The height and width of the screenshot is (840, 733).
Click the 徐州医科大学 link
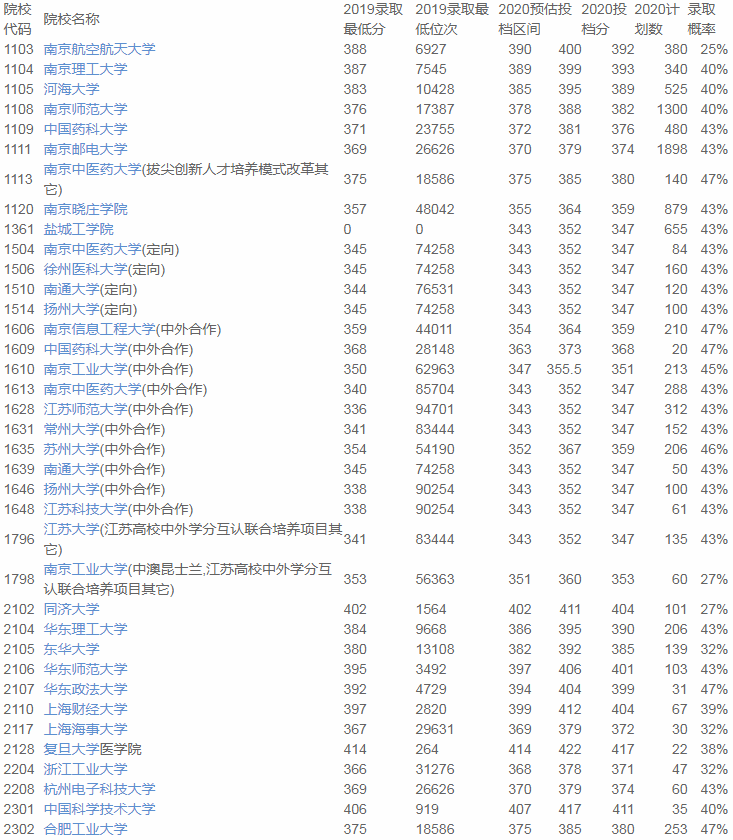pos(86,269)
